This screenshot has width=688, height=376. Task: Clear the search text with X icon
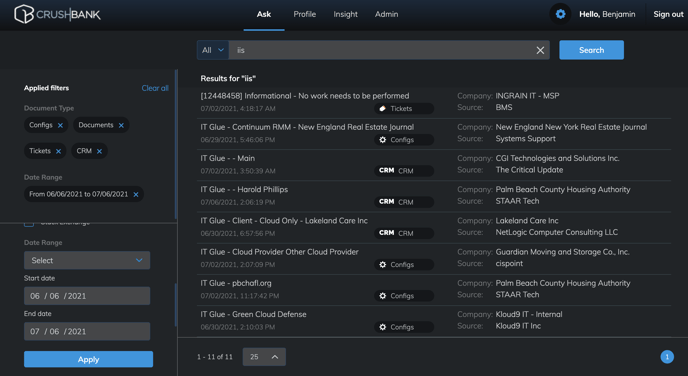click(x=540, y=50)
